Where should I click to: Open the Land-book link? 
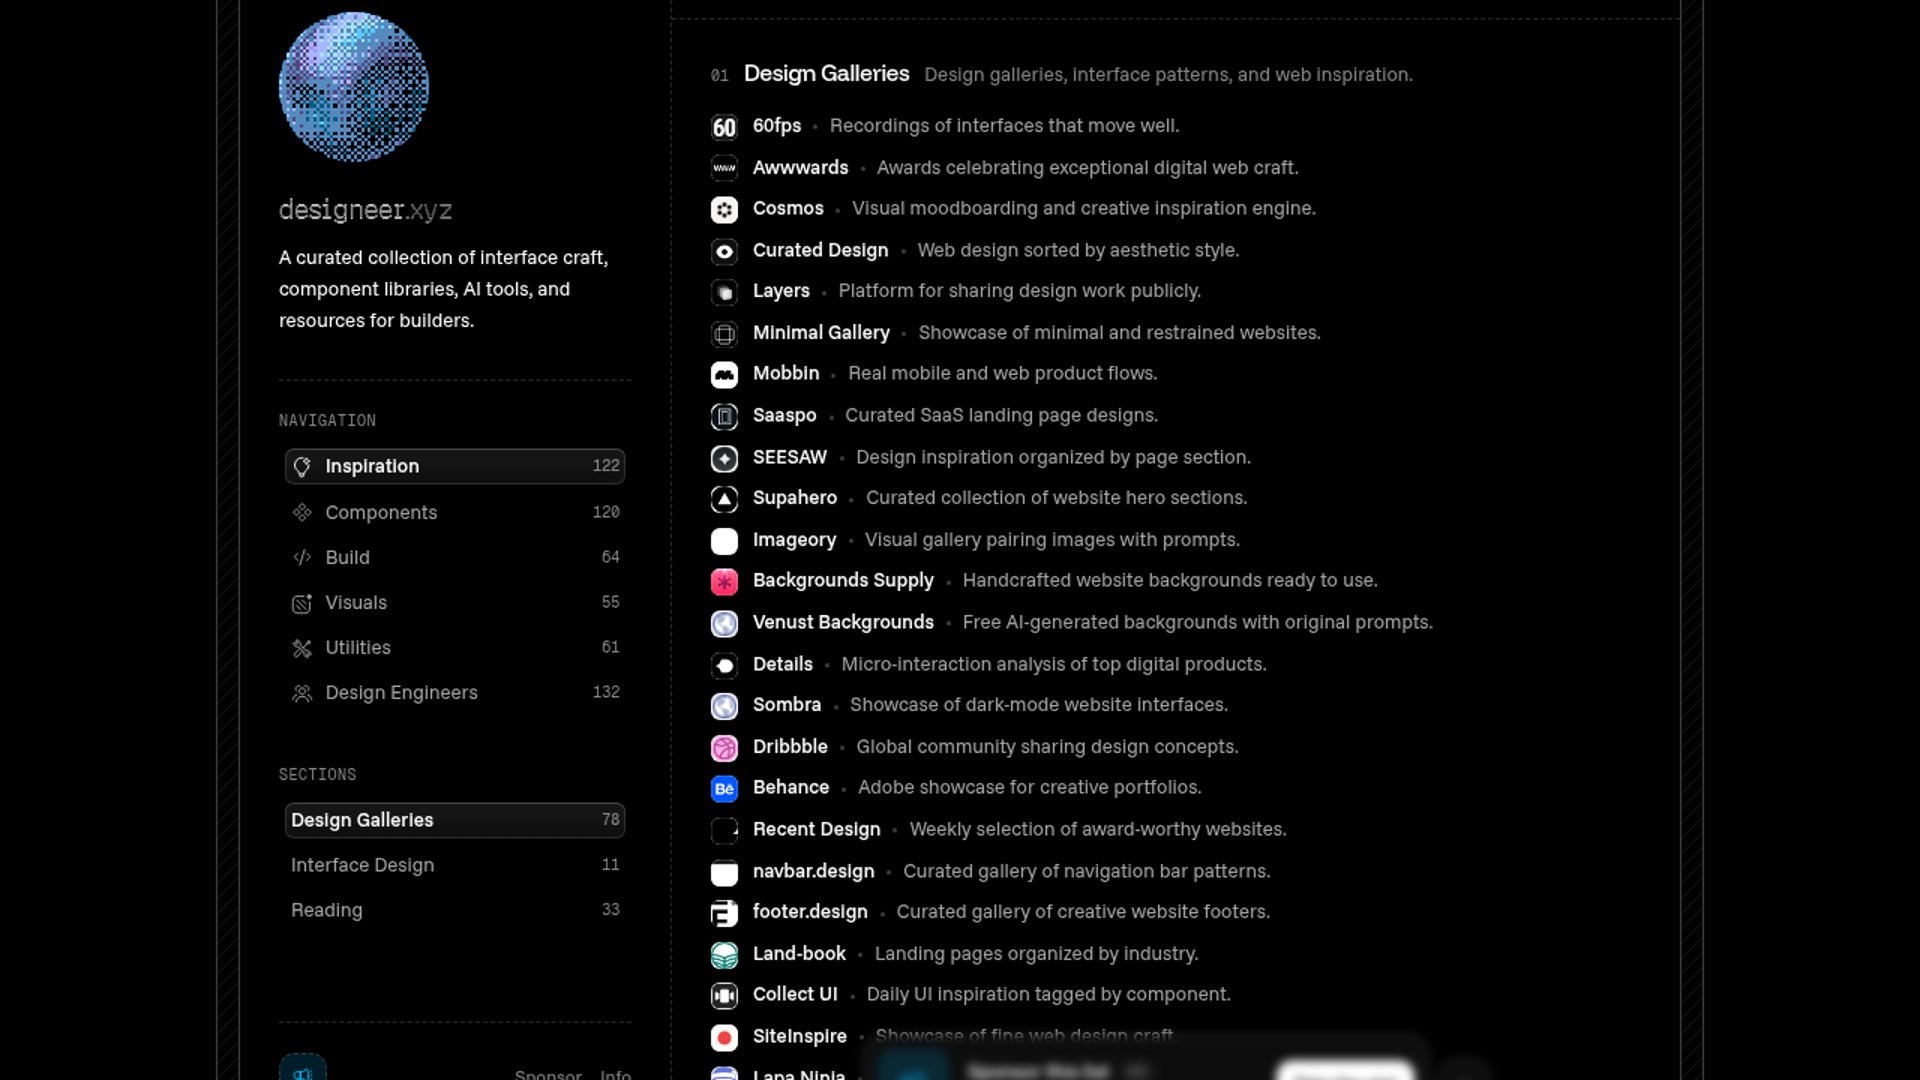tap(799, 954)
